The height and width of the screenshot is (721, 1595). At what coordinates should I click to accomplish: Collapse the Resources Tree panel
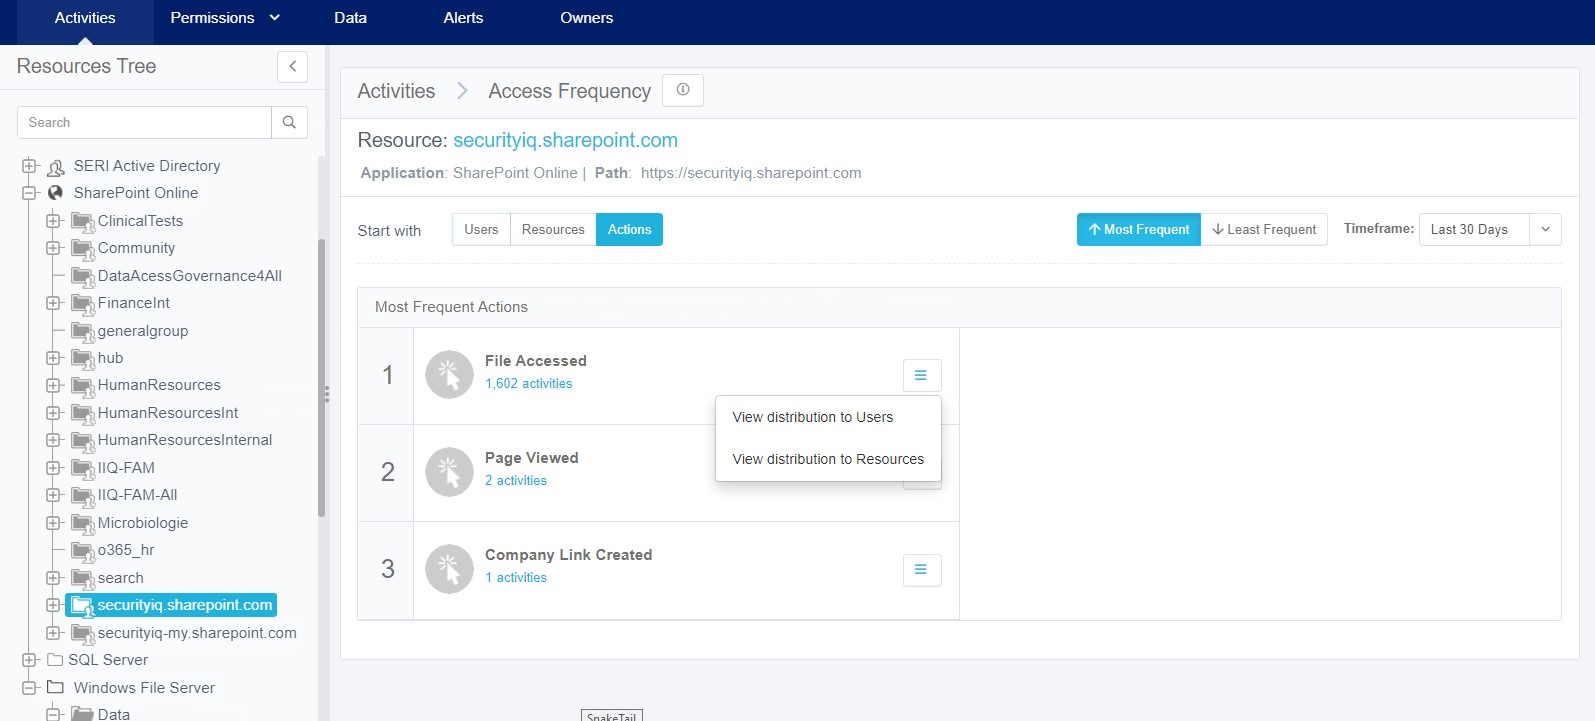tap(292, 67)
